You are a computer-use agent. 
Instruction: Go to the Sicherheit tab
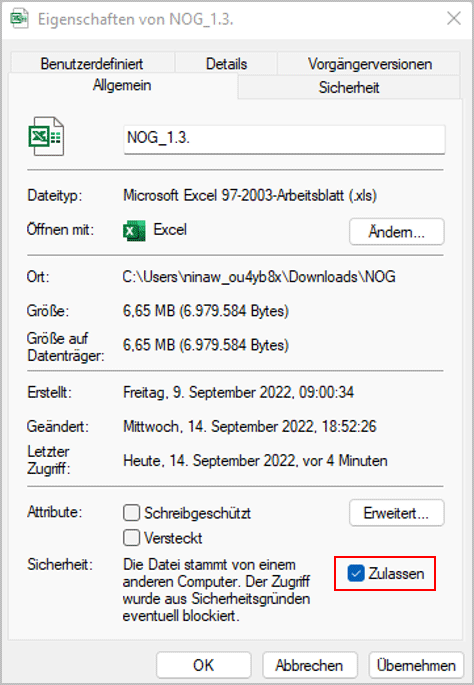click(349, 87)
